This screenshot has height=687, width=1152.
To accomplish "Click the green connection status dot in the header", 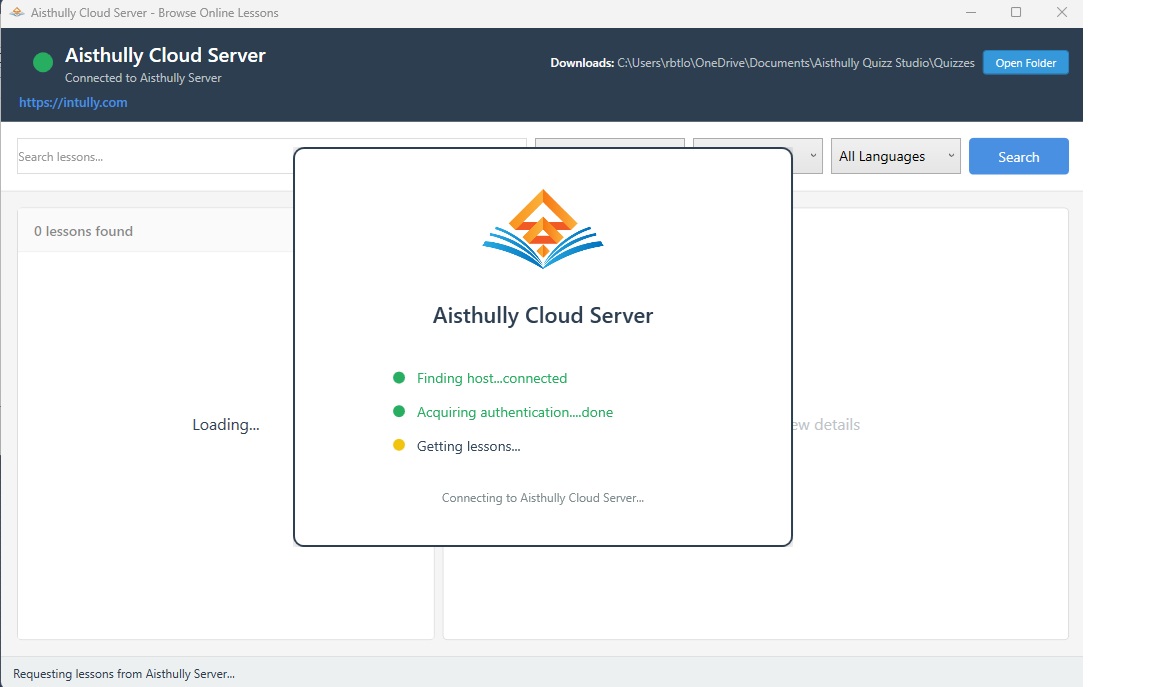I will pyautogui.click(x=41, y=62).
